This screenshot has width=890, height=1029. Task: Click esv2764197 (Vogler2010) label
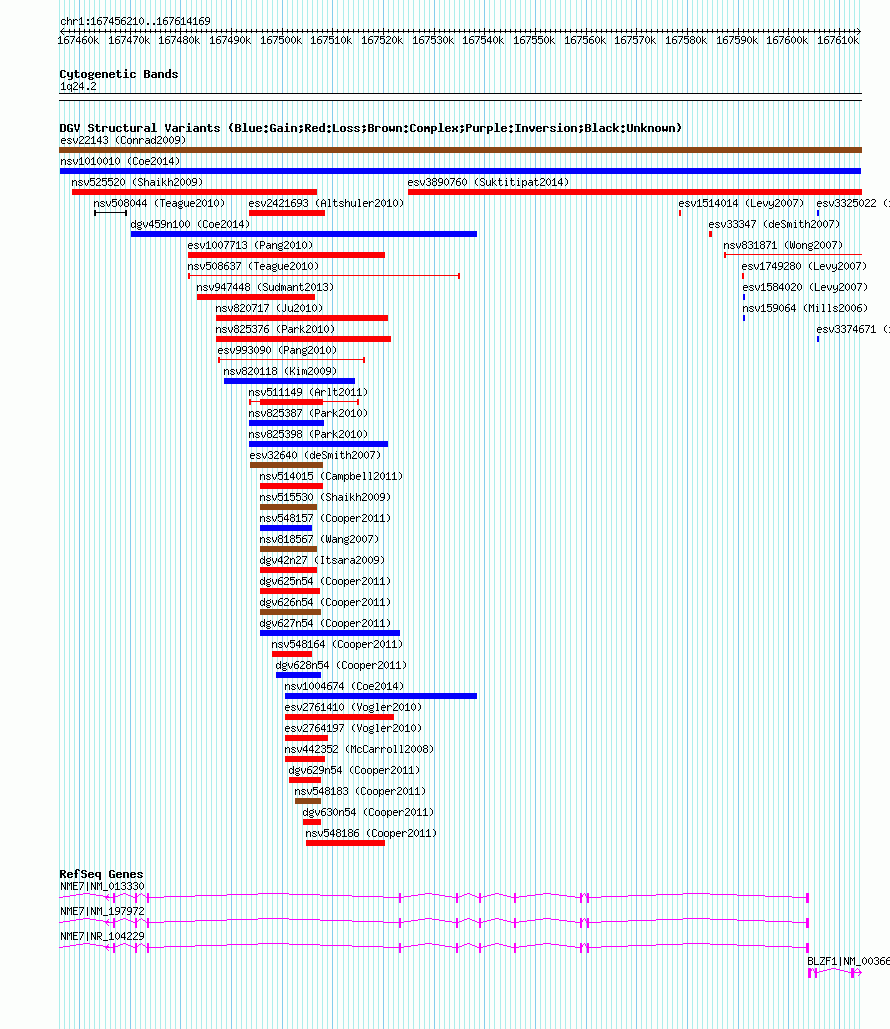(x=353, y=728)
